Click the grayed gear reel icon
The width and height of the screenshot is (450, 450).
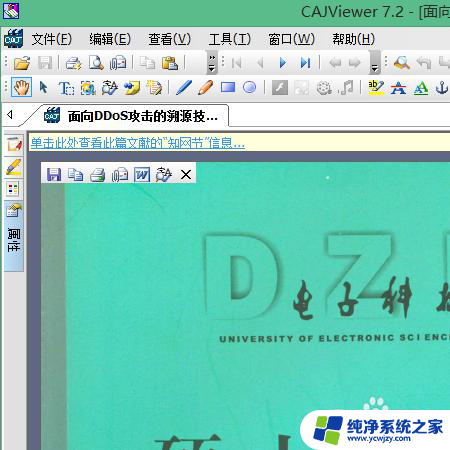pos(323,88)
